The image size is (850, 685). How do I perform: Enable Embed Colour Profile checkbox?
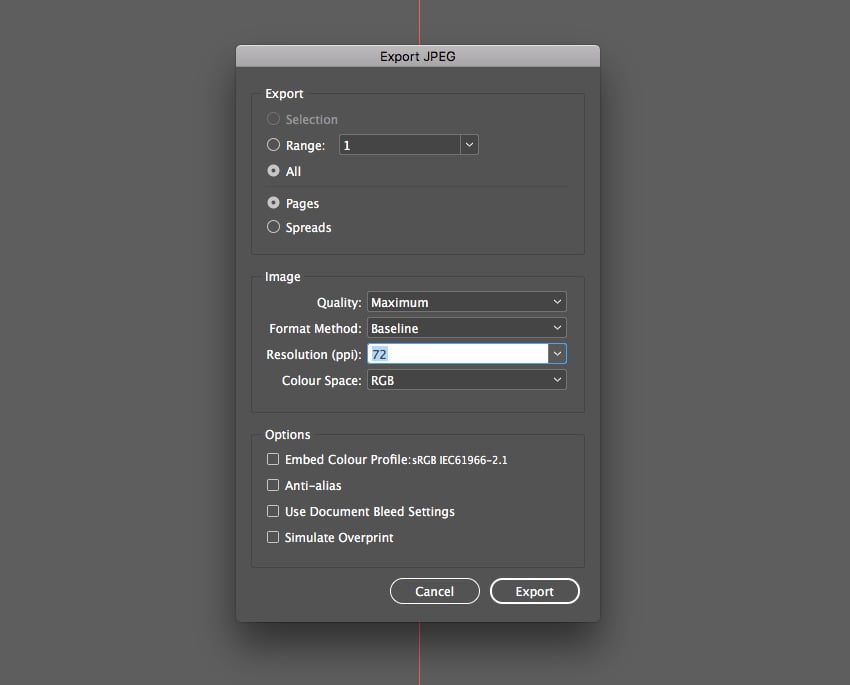[x=273, y=460]
